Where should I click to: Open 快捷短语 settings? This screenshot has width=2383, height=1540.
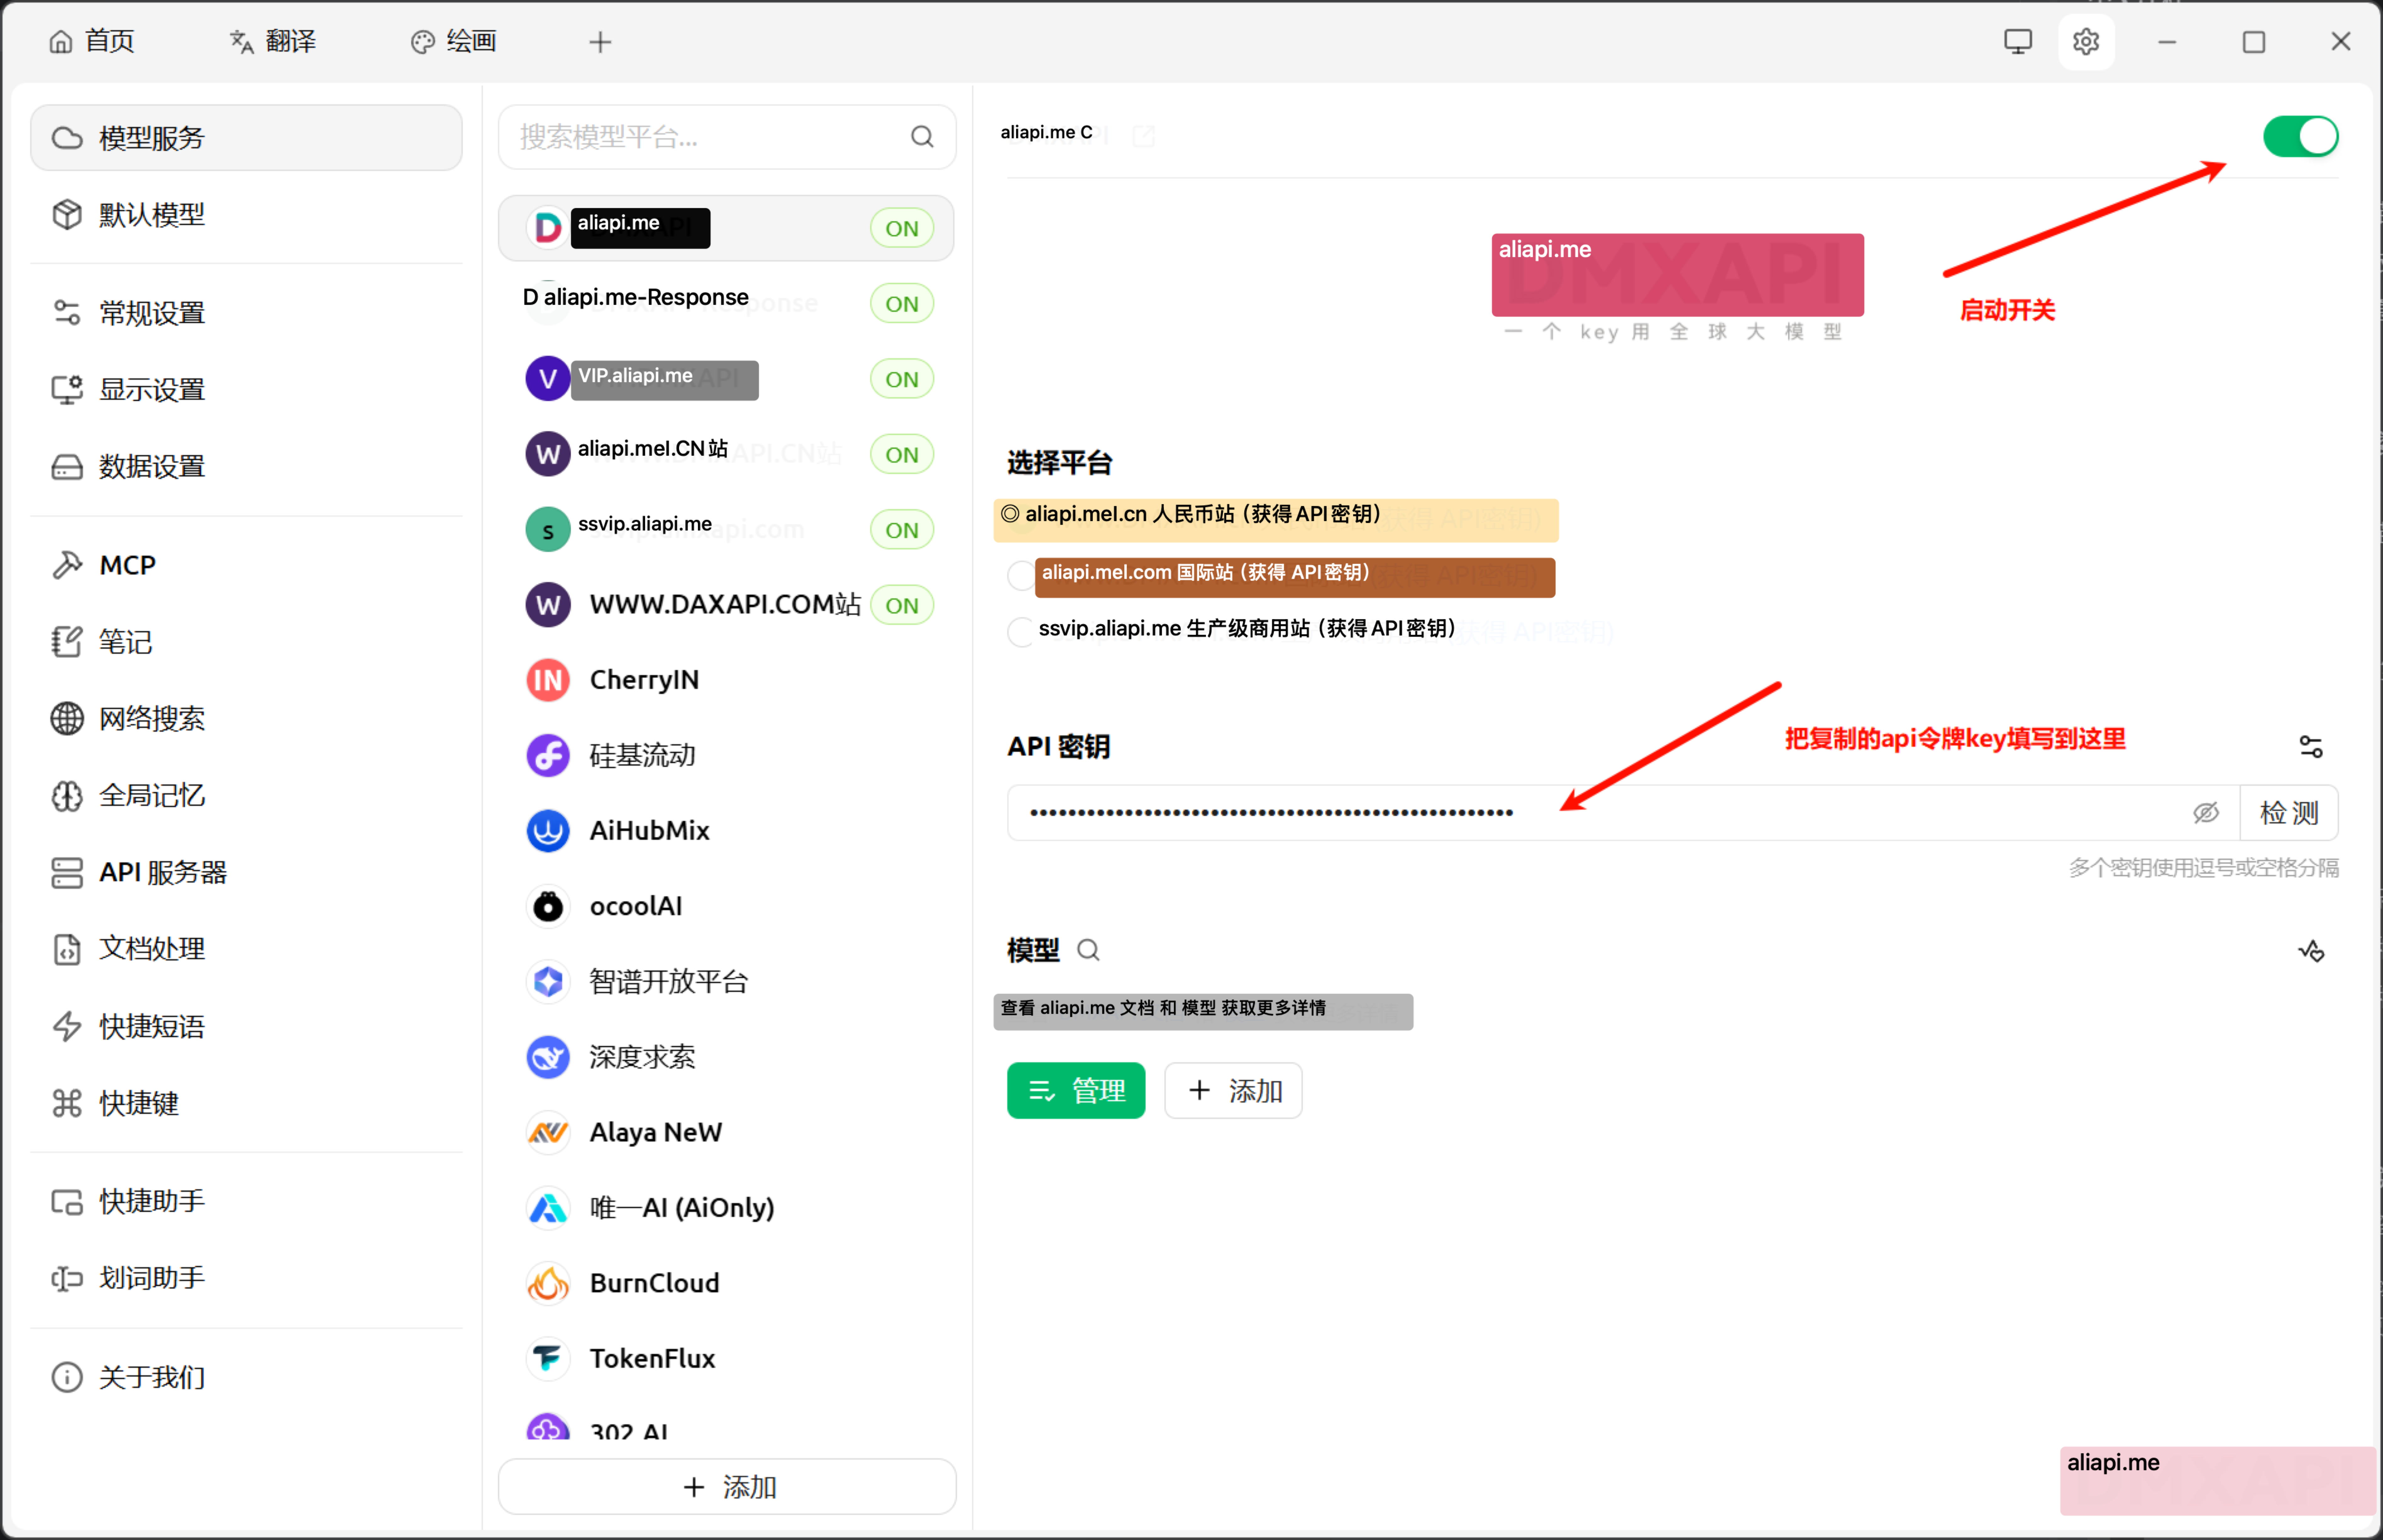click(246, 1026)
